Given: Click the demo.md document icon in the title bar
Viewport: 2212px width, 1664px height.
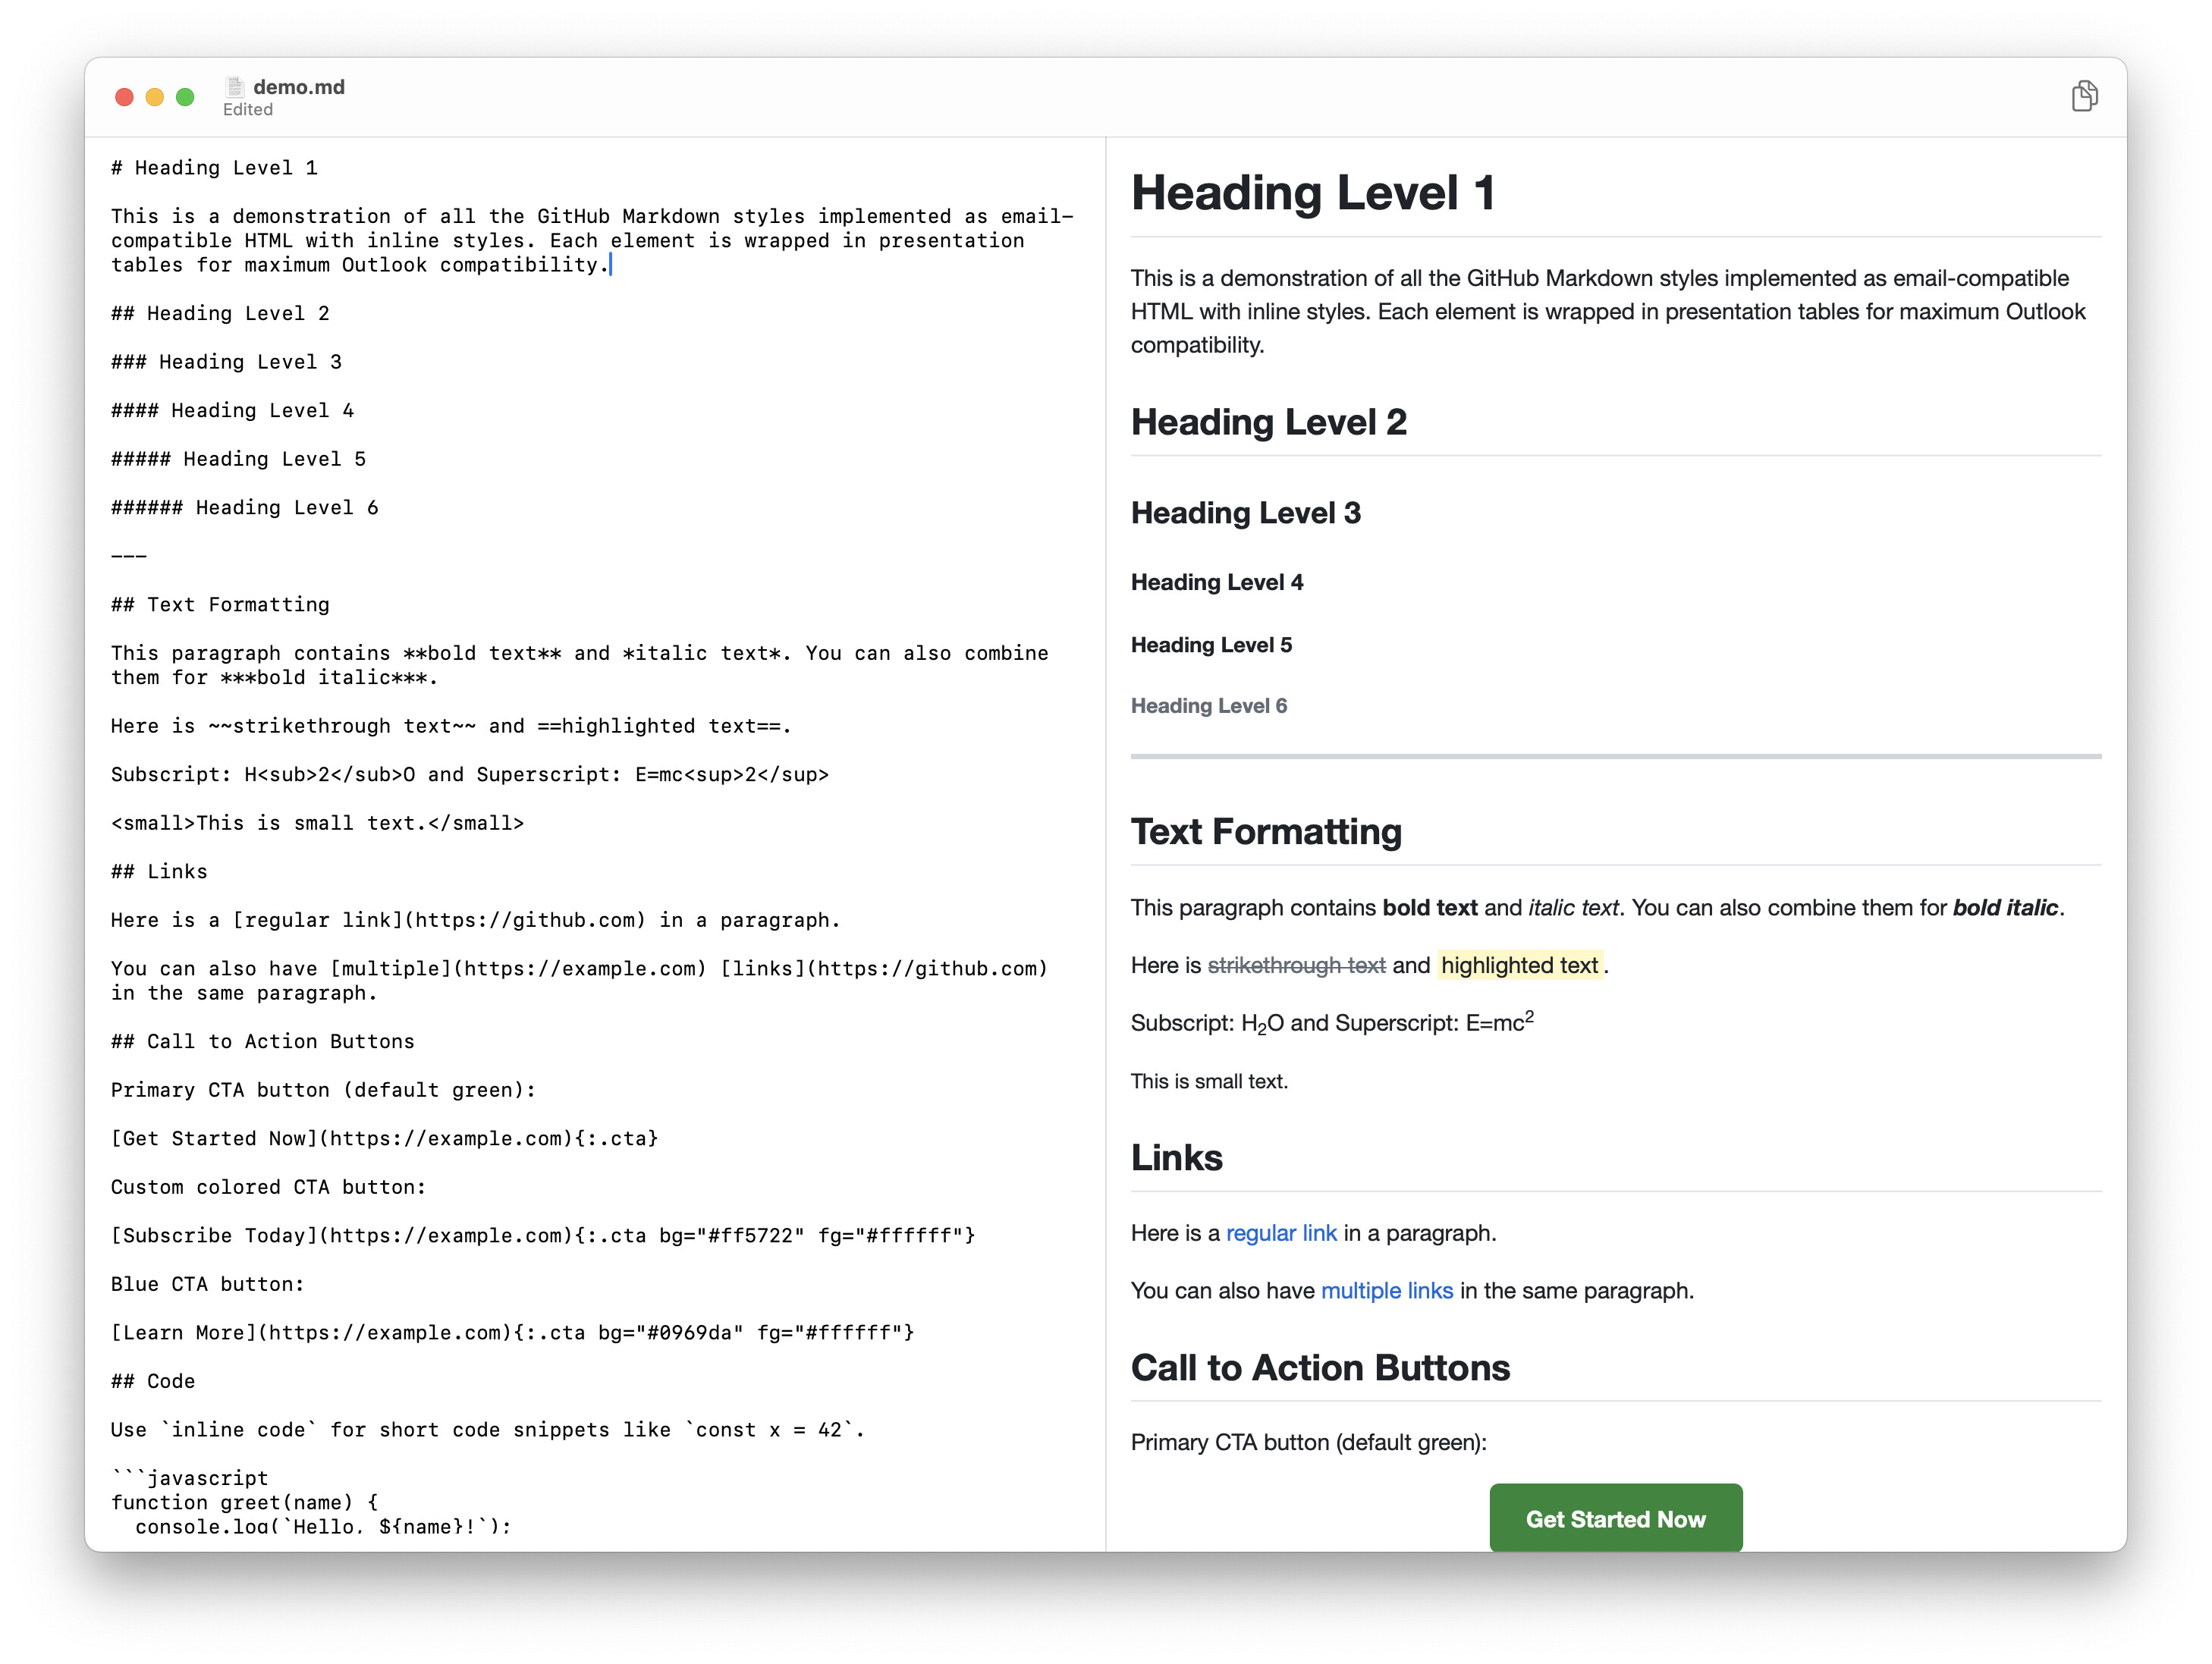Looking at the screenshot, I should click(235, 87).
